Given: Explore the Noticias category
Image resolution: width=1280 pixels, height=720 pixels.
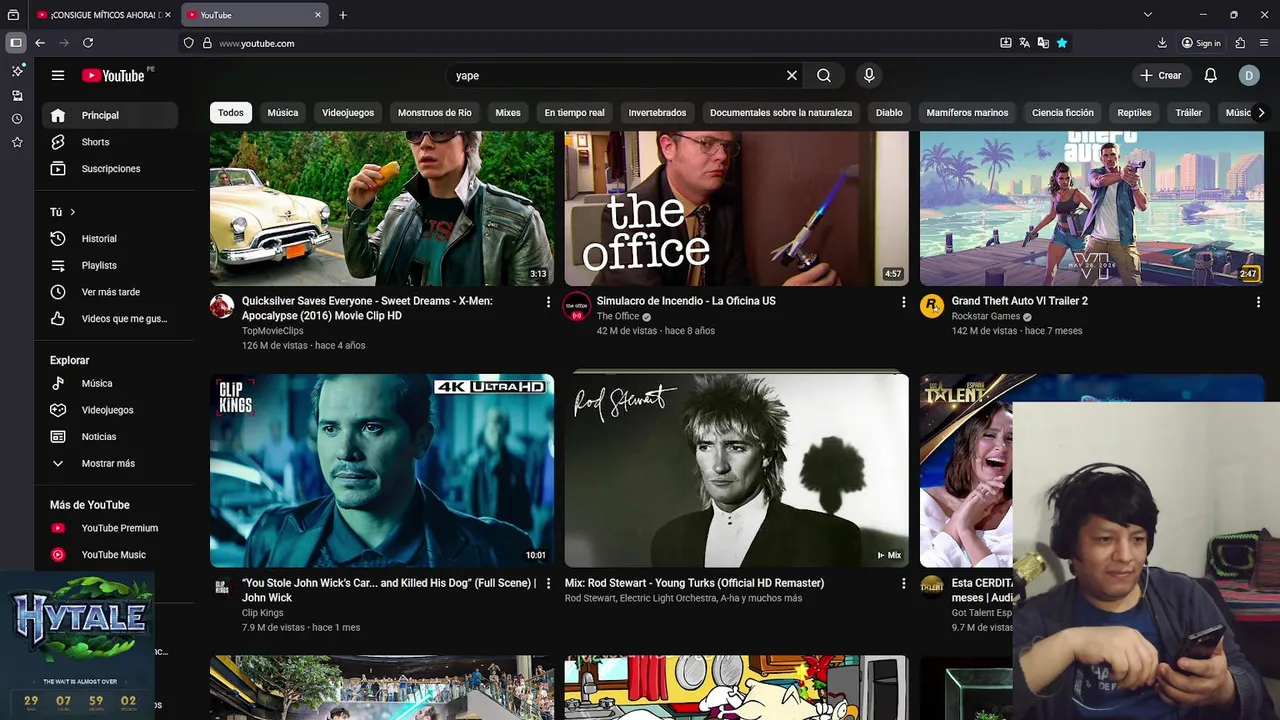Looking at the screenshot, I should tap(110, 437).
